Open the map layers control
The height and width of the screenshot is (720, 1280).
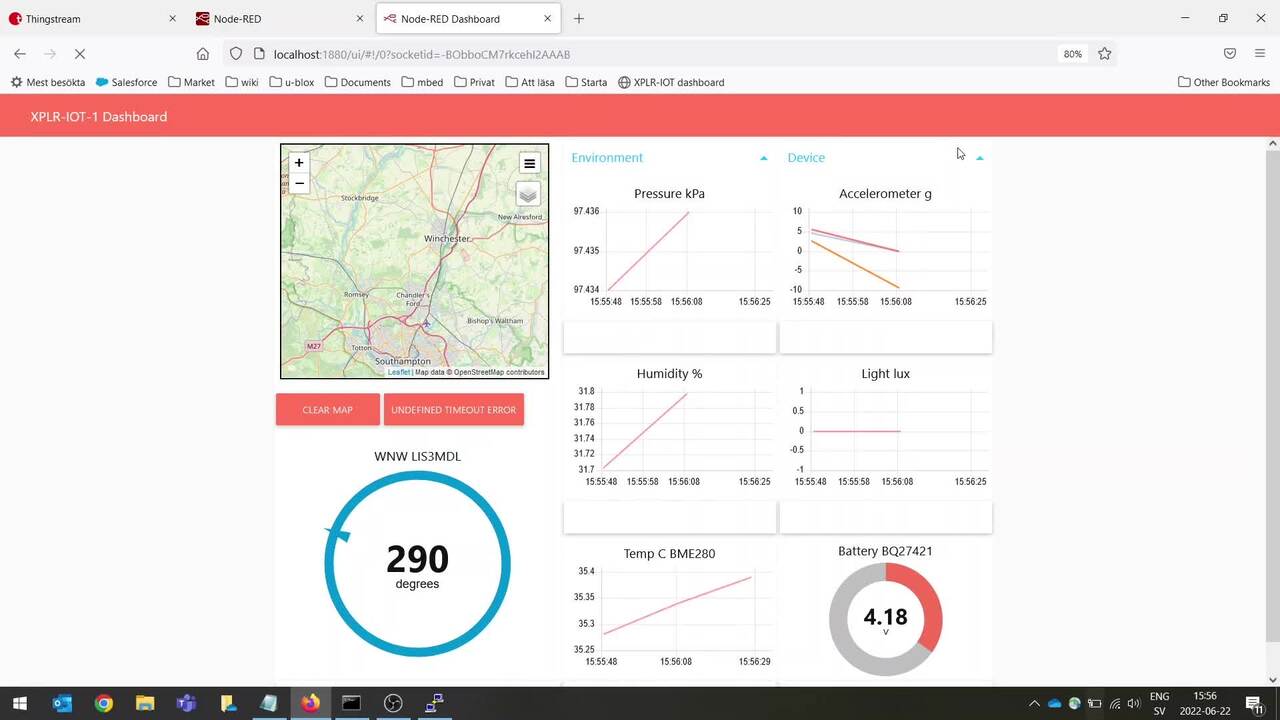coord(528,194)
